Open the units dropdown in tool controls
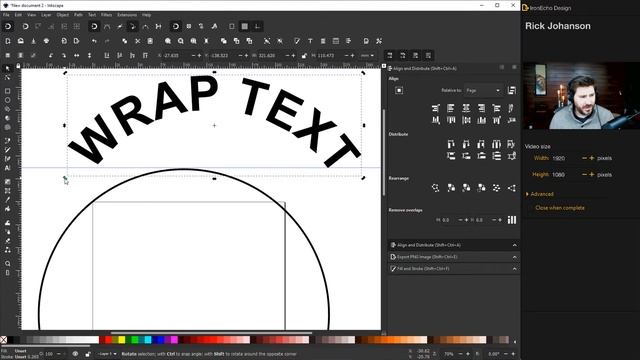Image resolution: width=640 pixels, height=360 pixels. [367, 56]
